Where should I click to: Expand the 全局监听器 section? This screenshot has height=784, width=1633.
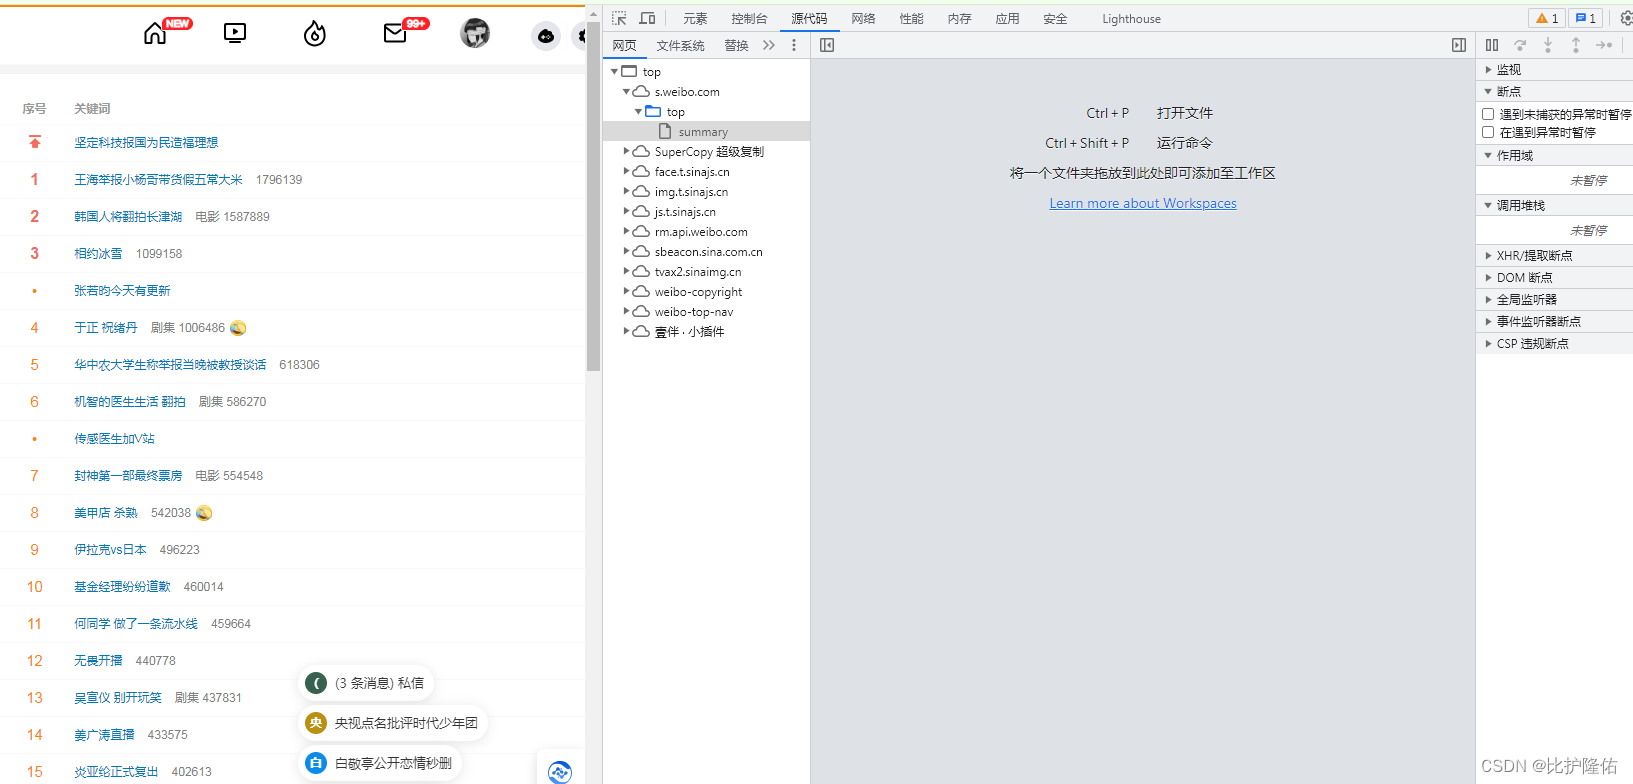click(x=1555, y=299)
